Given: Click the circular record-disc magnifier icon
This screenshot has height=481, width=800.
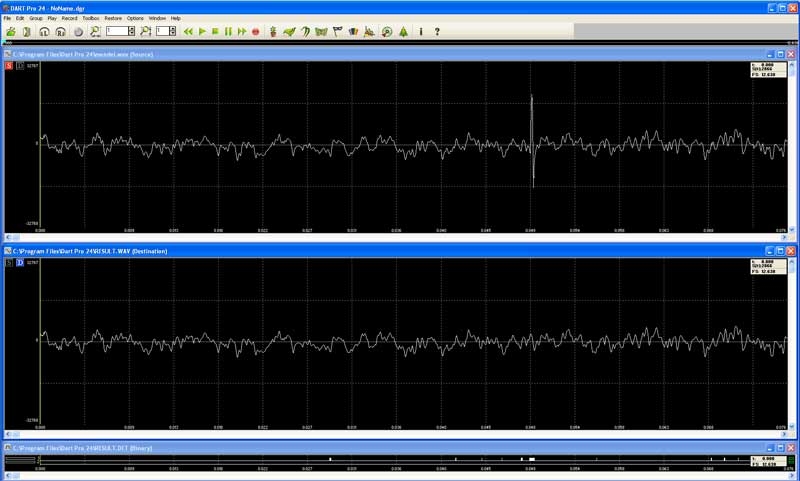Looking at the screenshot, I should click(x=387, y=32).
